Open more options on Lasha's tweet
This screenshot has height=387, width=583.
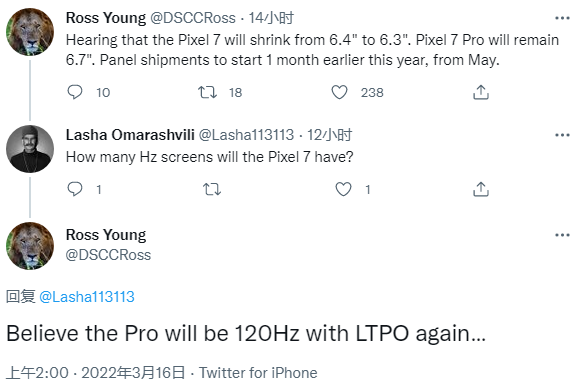pyautogui.click(x=562, y=135)
